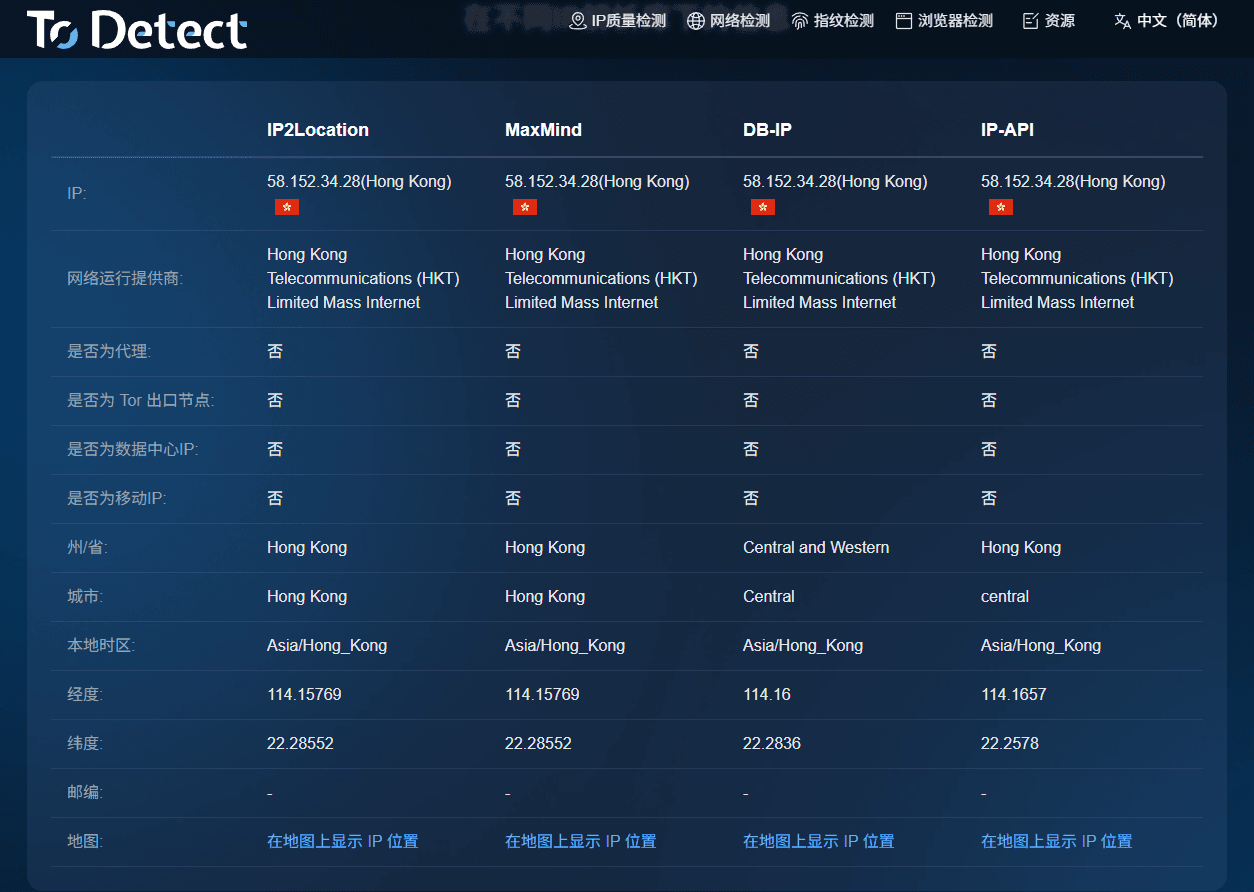The height and width of the screenshot is (892, 1254).
Task: Click the ToDetect logo
Action: point(137,30)
